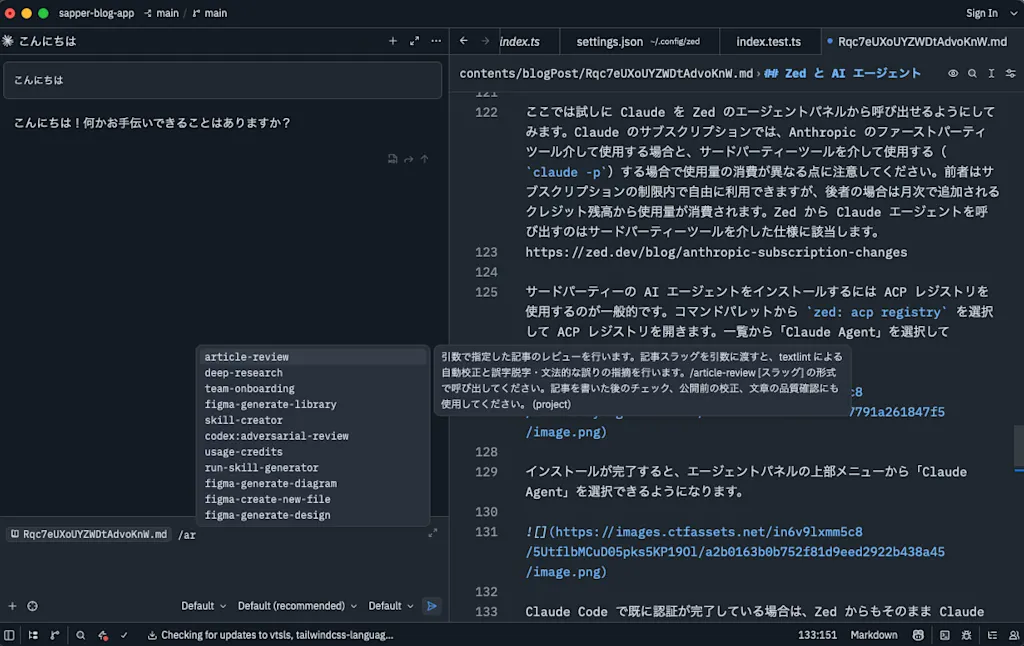Click the text cursor selection icon in toolbar
This screenshot has width=1024, height=646.
pos(991,73)
